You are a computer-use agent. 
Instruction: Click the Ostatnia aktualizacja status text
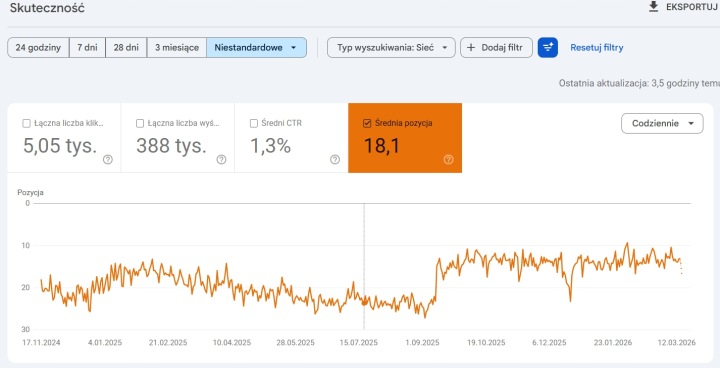tap(639, 83)
